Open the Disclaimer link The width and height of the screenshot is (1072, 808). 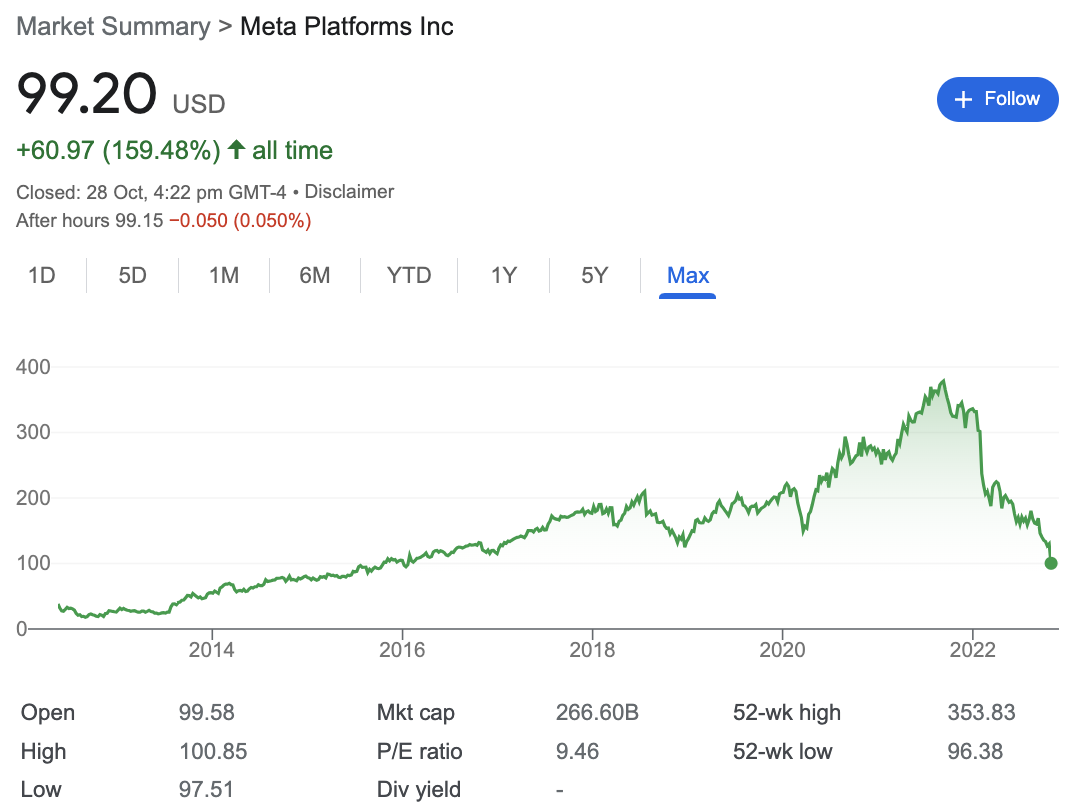pyautogui.click(x=349, y=191)
